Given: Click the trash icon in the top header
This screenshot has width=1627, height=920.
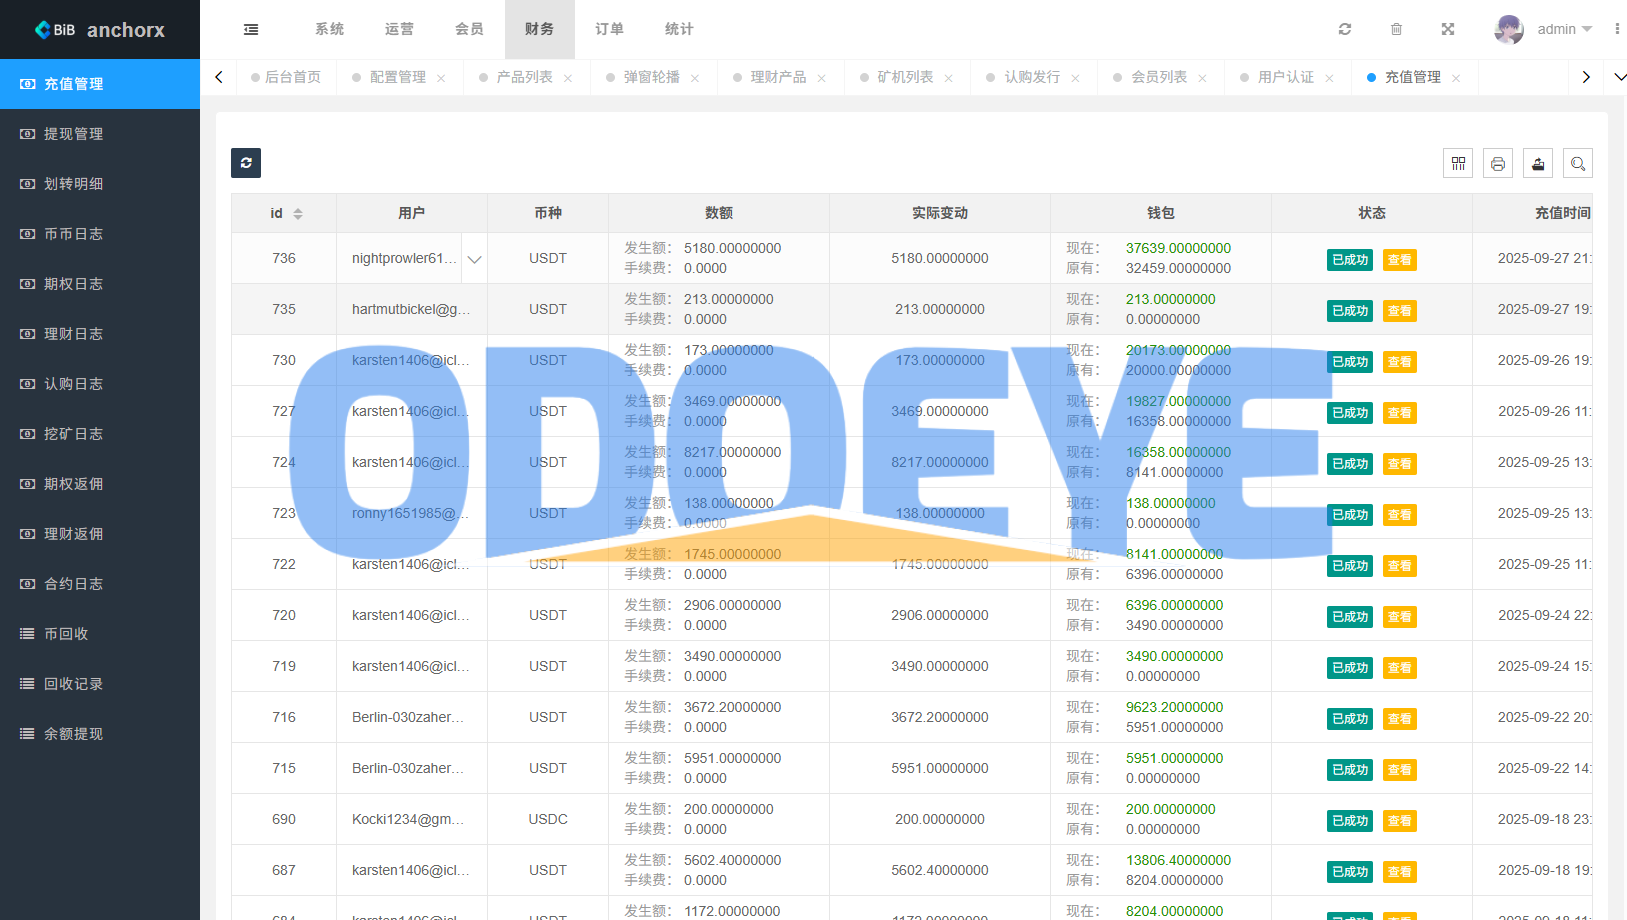Looking at the screenshot, I should tap(1396, 29).
